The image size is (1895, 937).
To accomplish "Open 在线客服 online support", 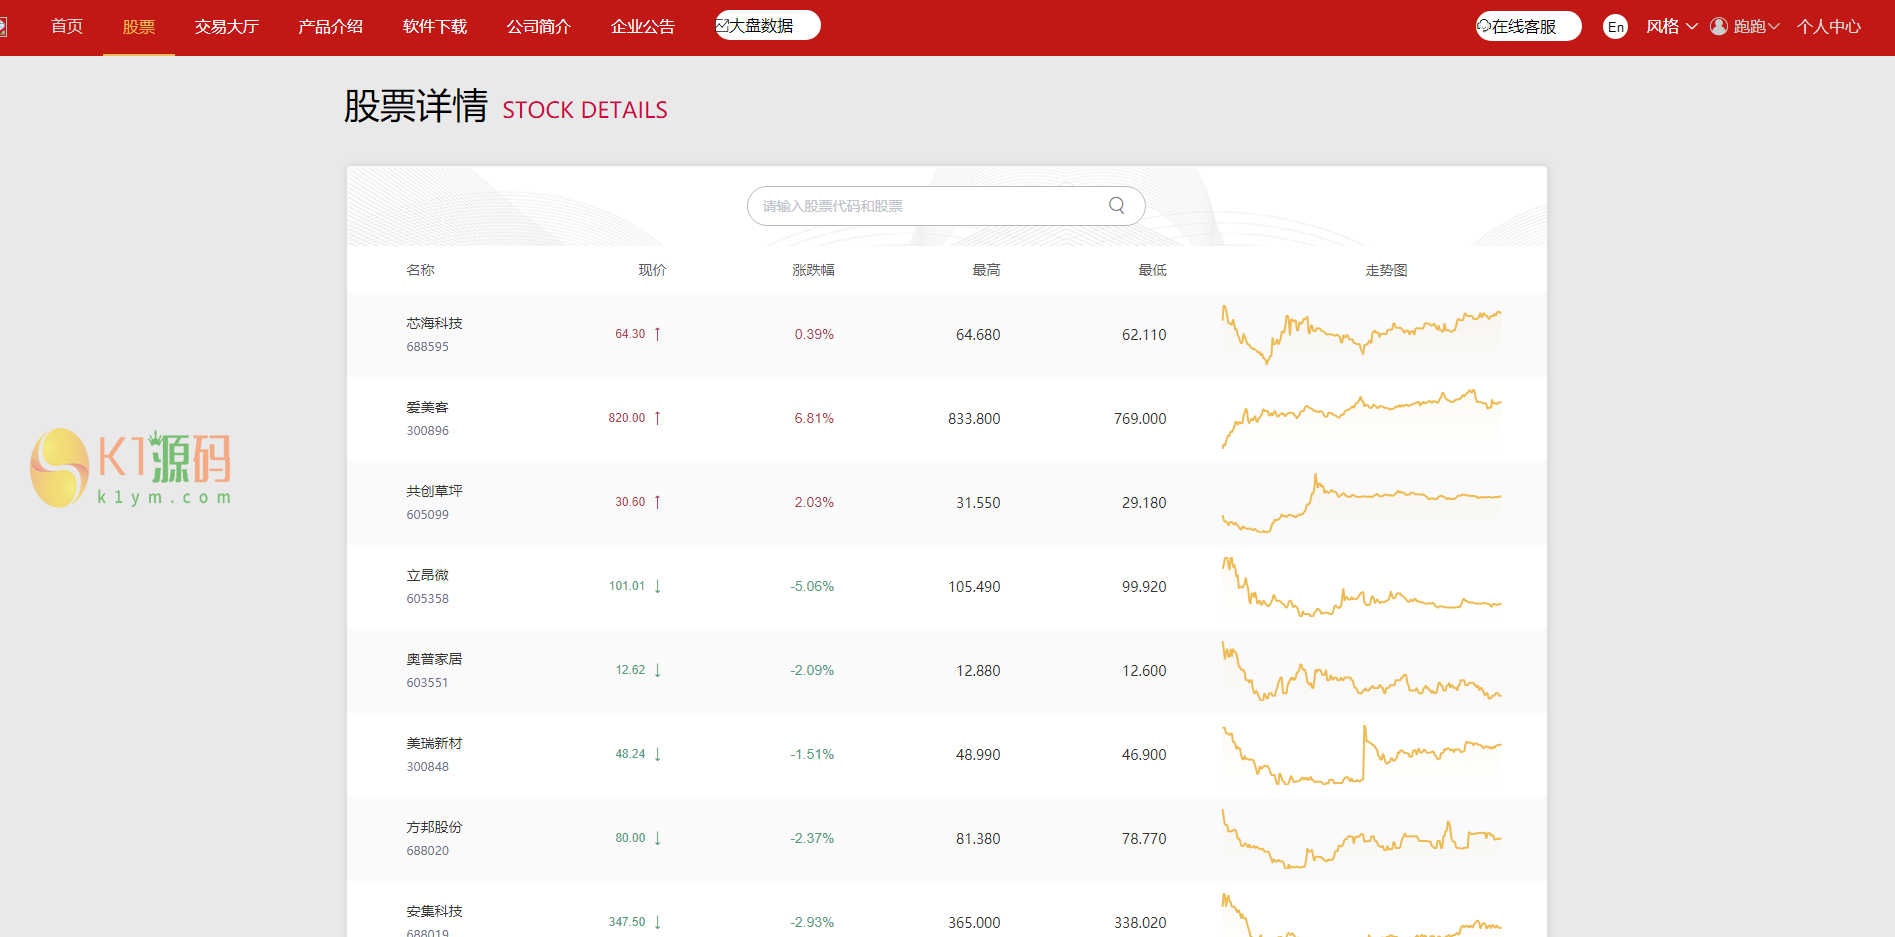I will (1527, 27).
